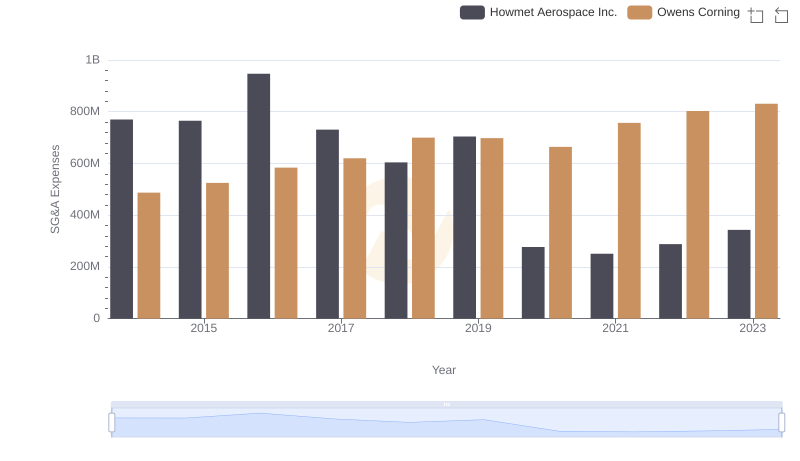The height and width of the screenshot is (461, 800).
Task: Click the 1B y-axis label
Action: click(x=92, y=60)
